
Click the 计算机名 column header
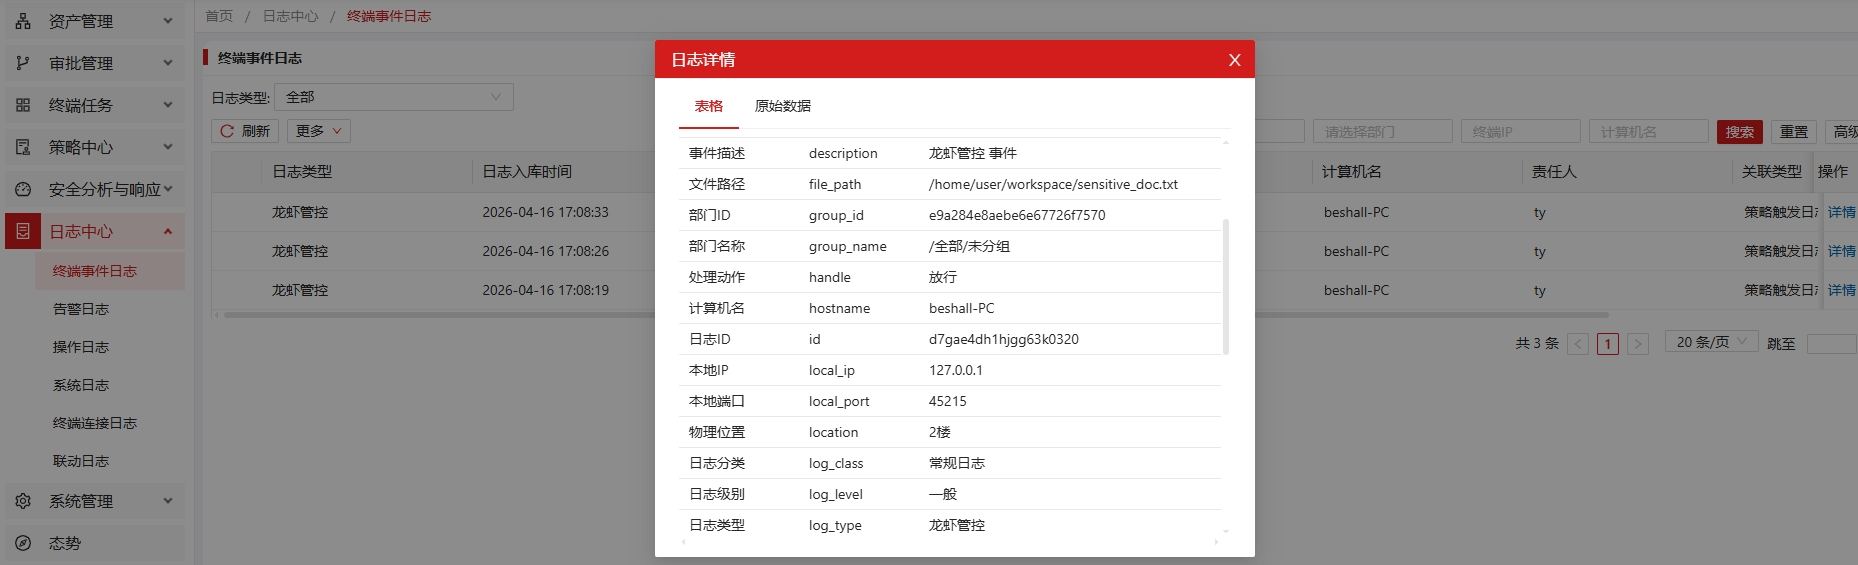(1352, 172)
